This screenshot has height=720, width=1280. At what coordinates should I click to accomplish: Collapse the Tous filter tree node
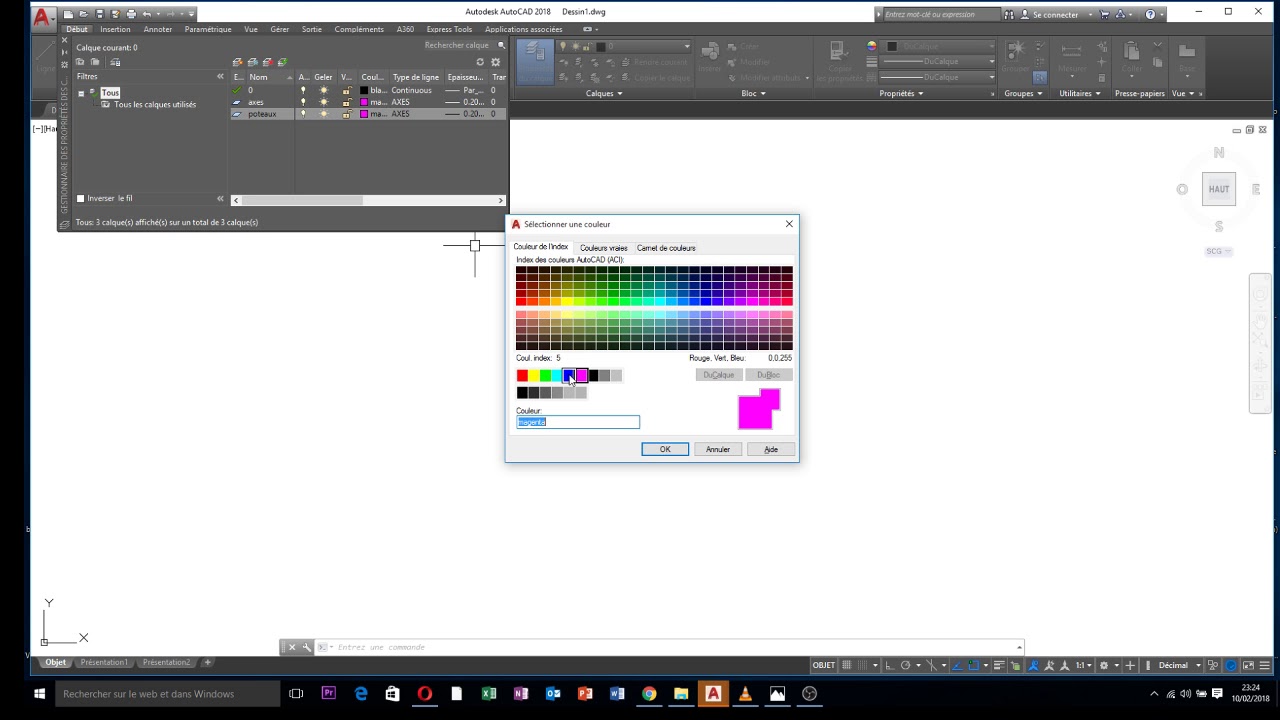point(81,93)
